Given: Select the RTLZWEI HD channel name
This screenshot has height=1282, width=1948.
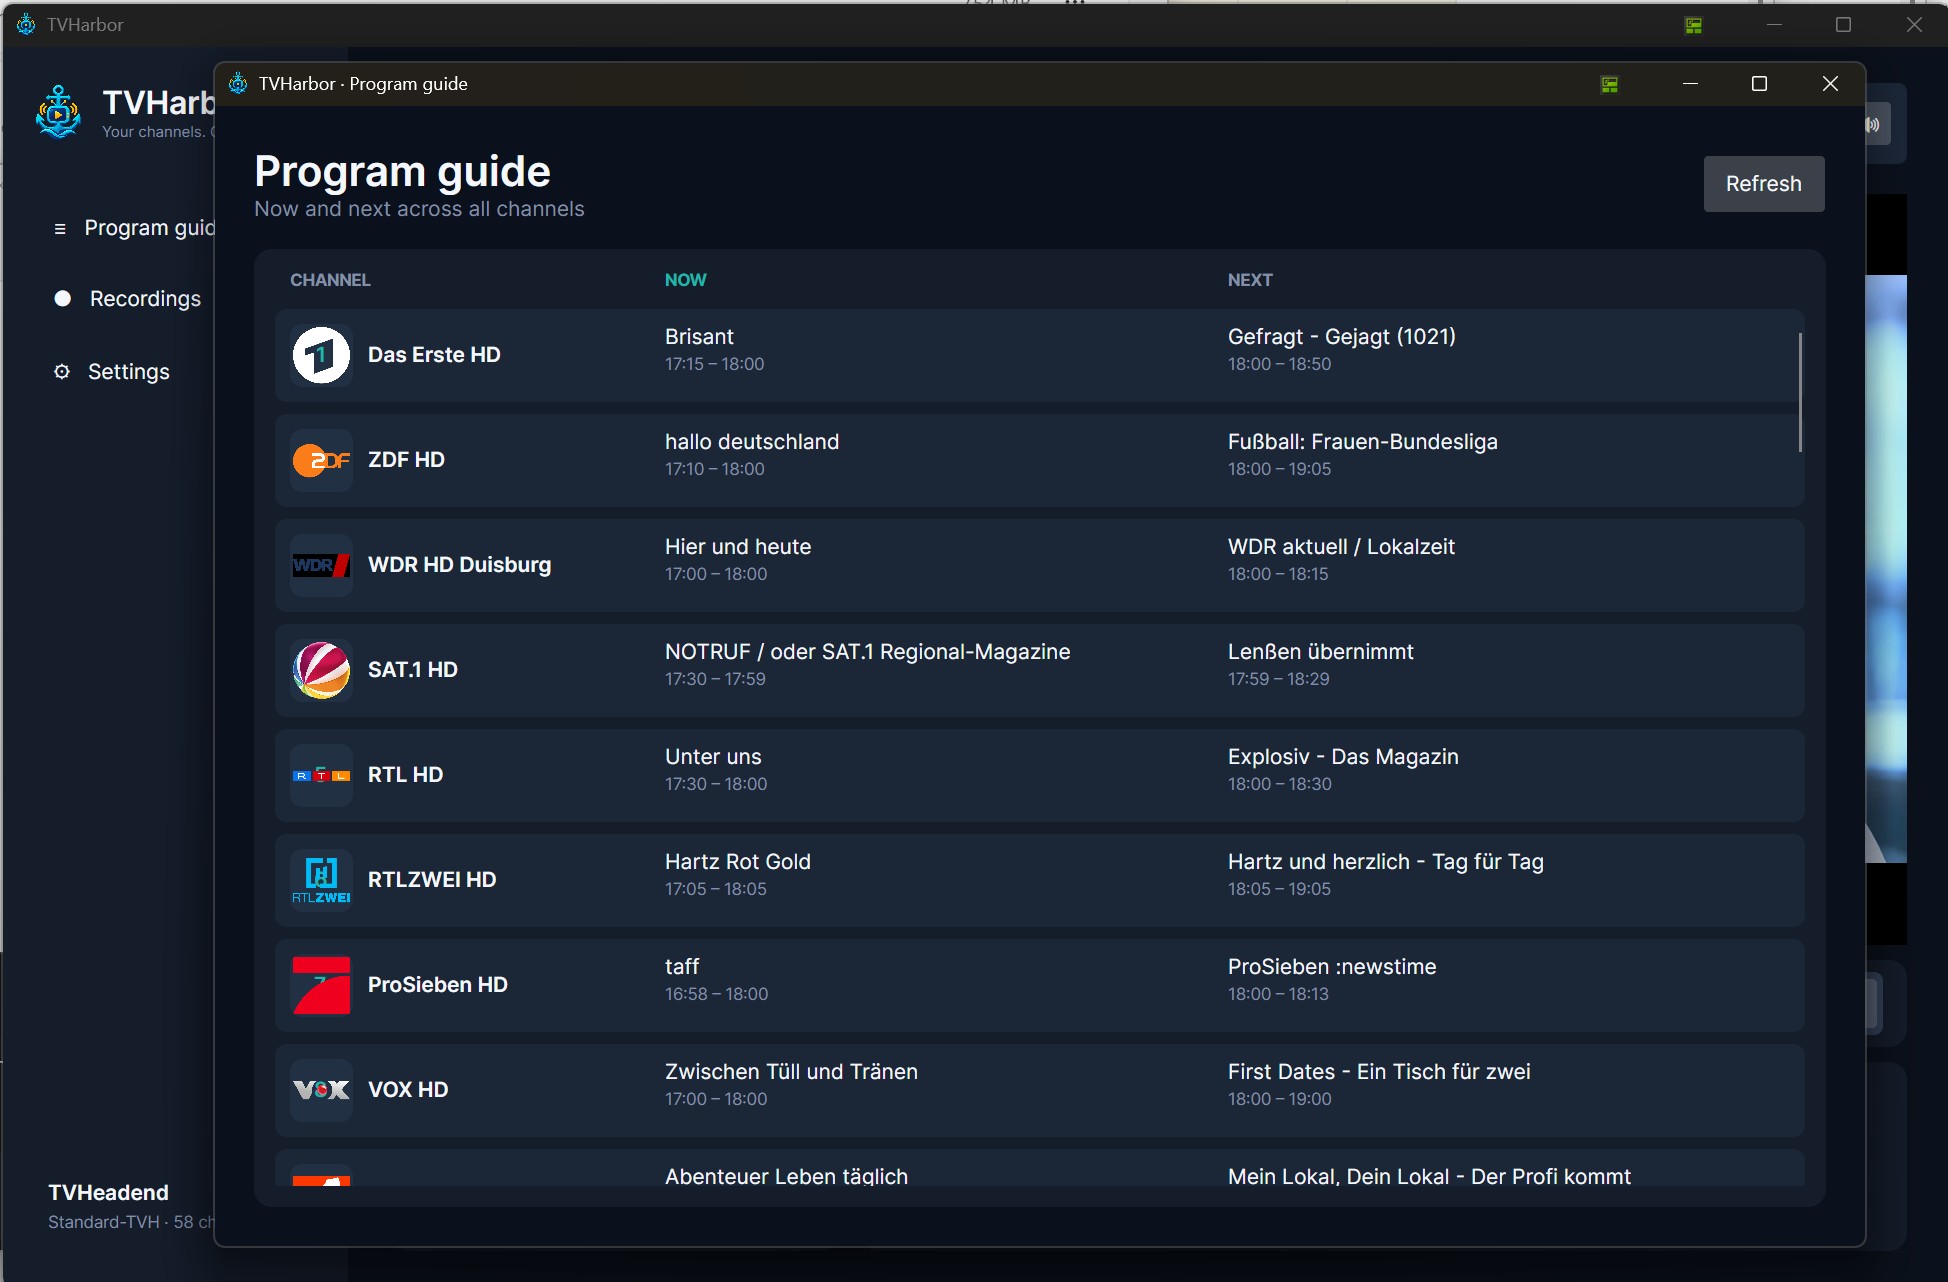Looking at the screenshot, I should [432, 880].
